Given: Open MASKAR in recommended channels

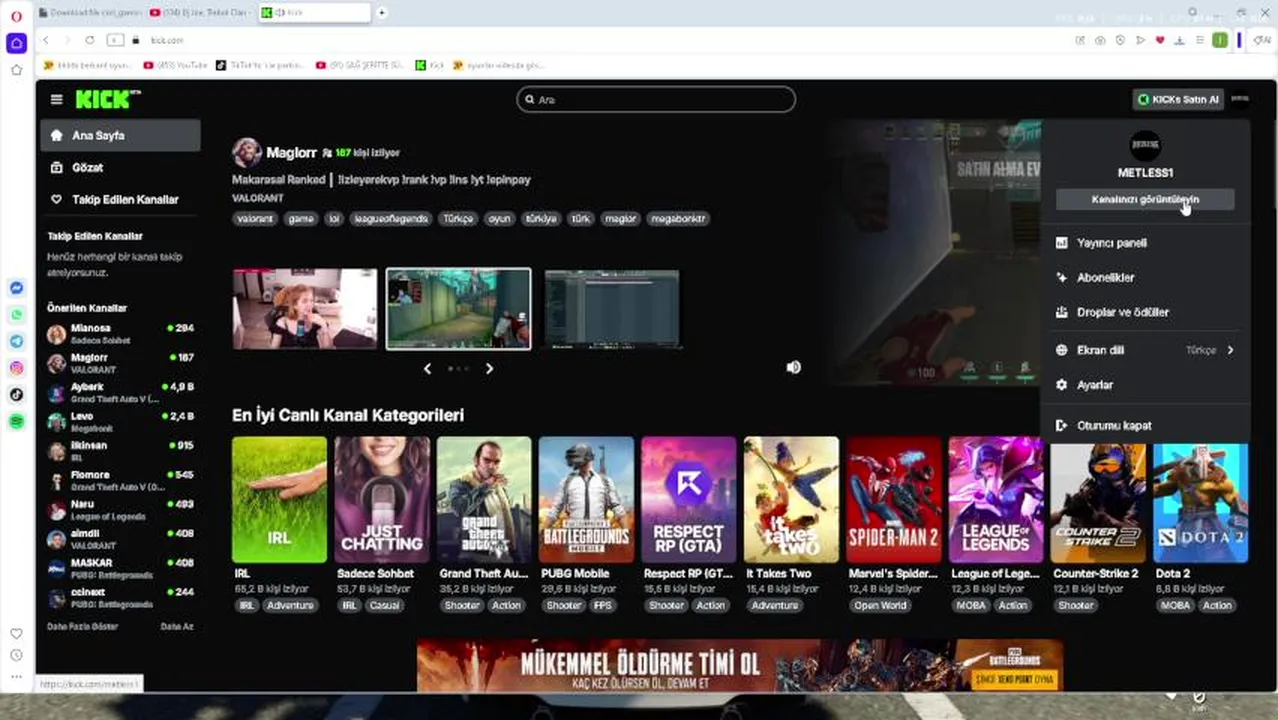Looking at the screenshot, I should tap(120, 568).
